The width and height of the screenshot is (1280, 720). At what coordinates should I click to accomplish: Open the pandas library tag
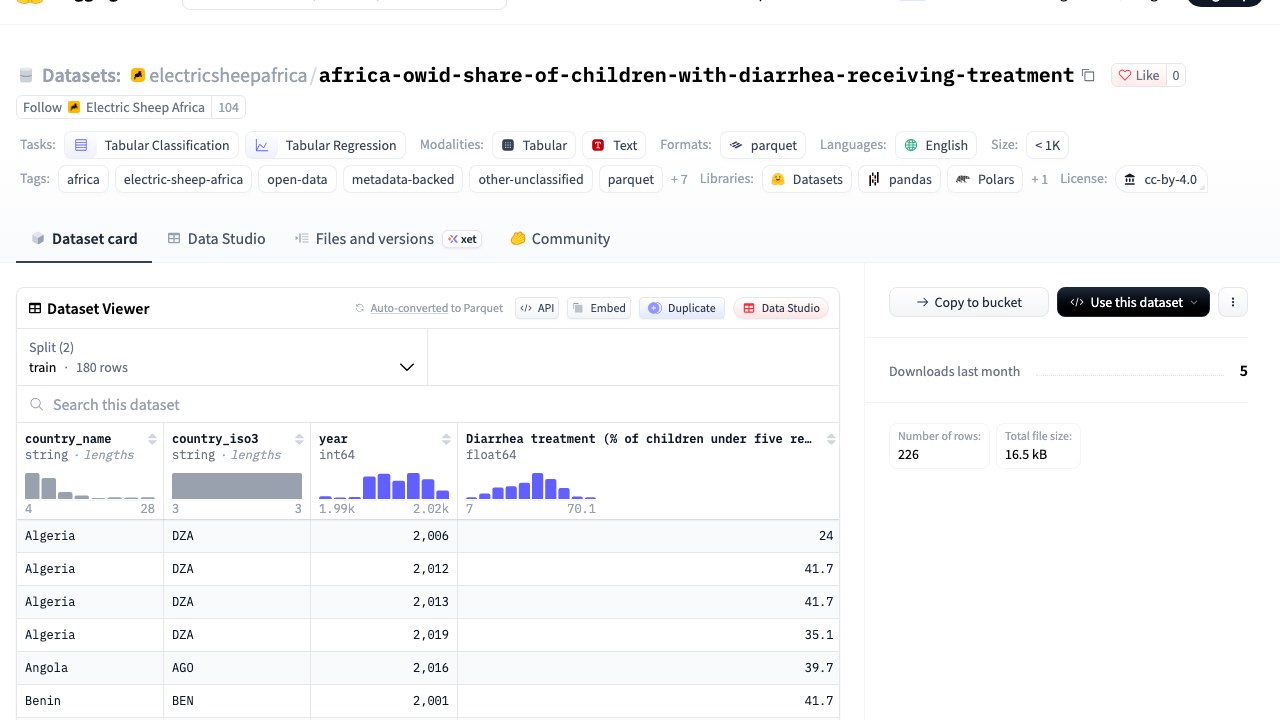(900, 179)
